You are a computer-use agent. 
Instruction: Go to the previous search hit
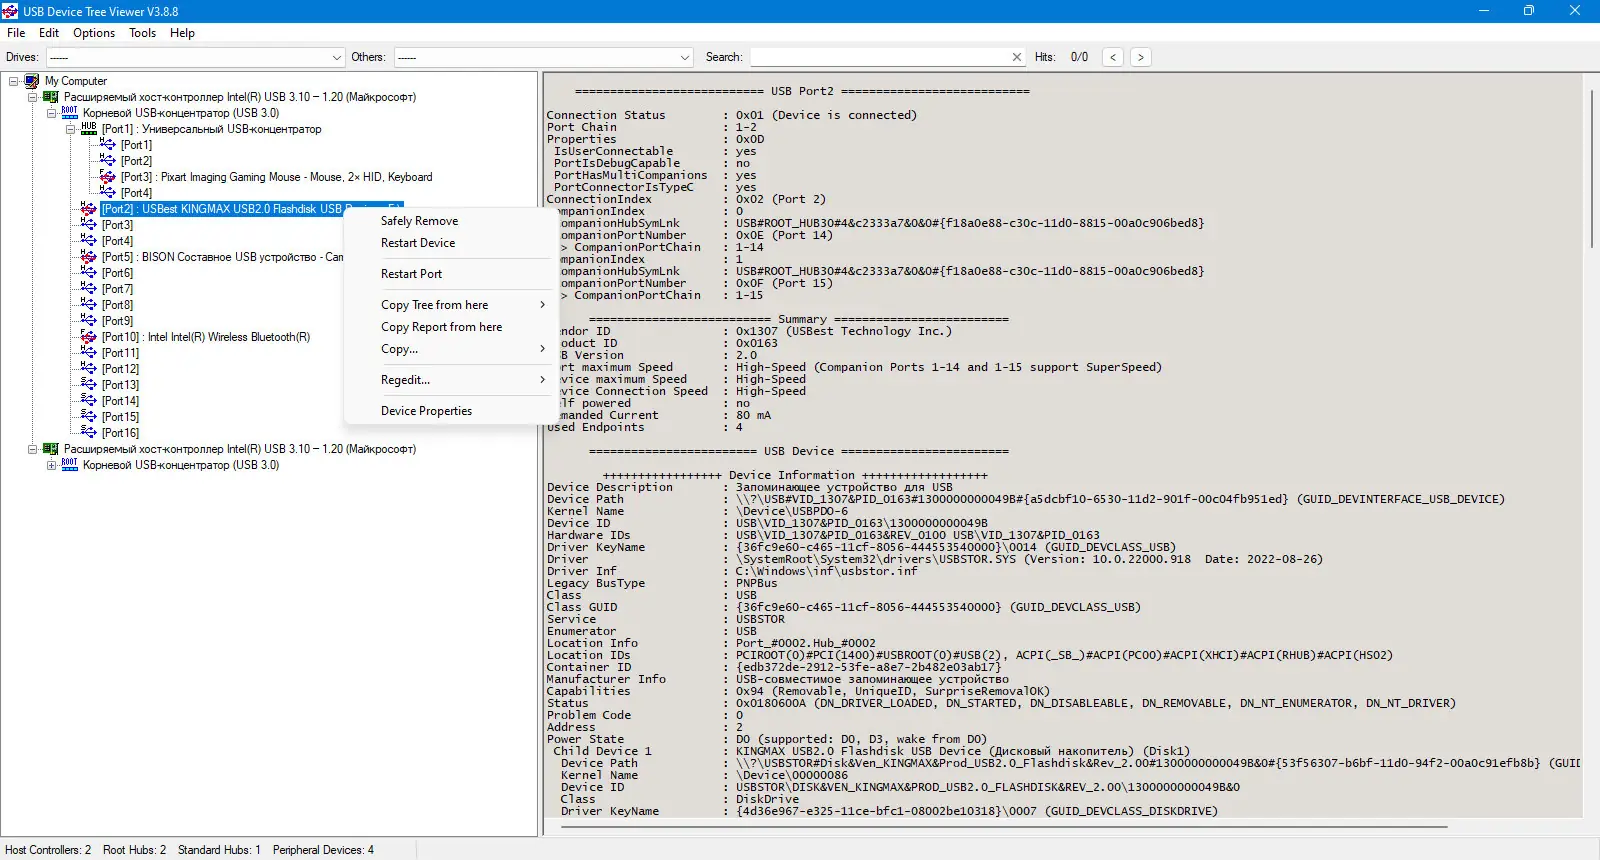click(1113, 57)
